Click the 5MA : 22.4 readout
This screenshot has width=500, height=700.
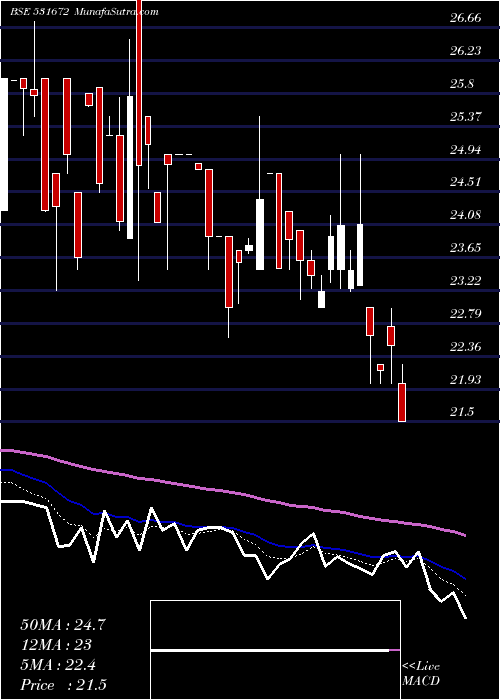coord(58,665)
